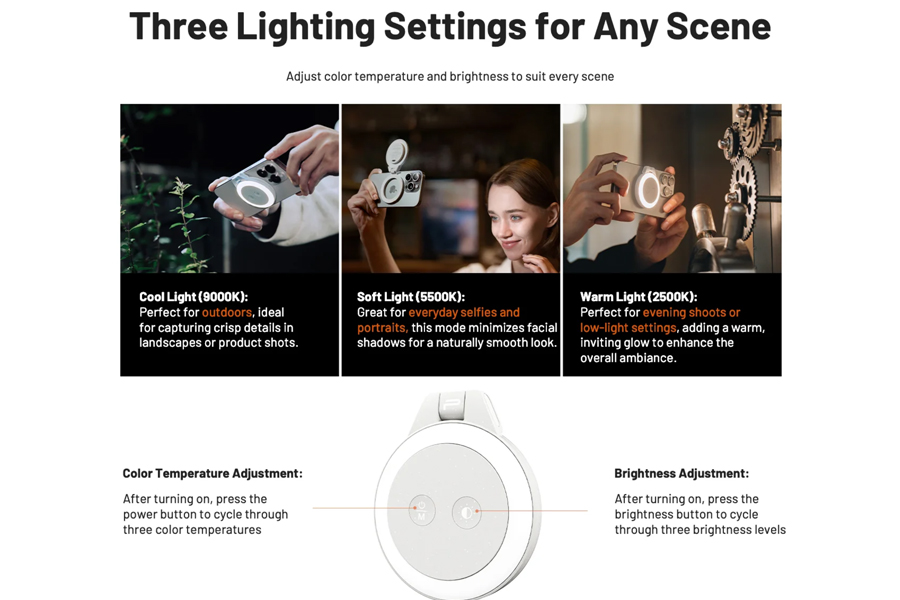Click the orange 'everyday selfies and' text
The image size is (900, 600).
tap(464, 312)
